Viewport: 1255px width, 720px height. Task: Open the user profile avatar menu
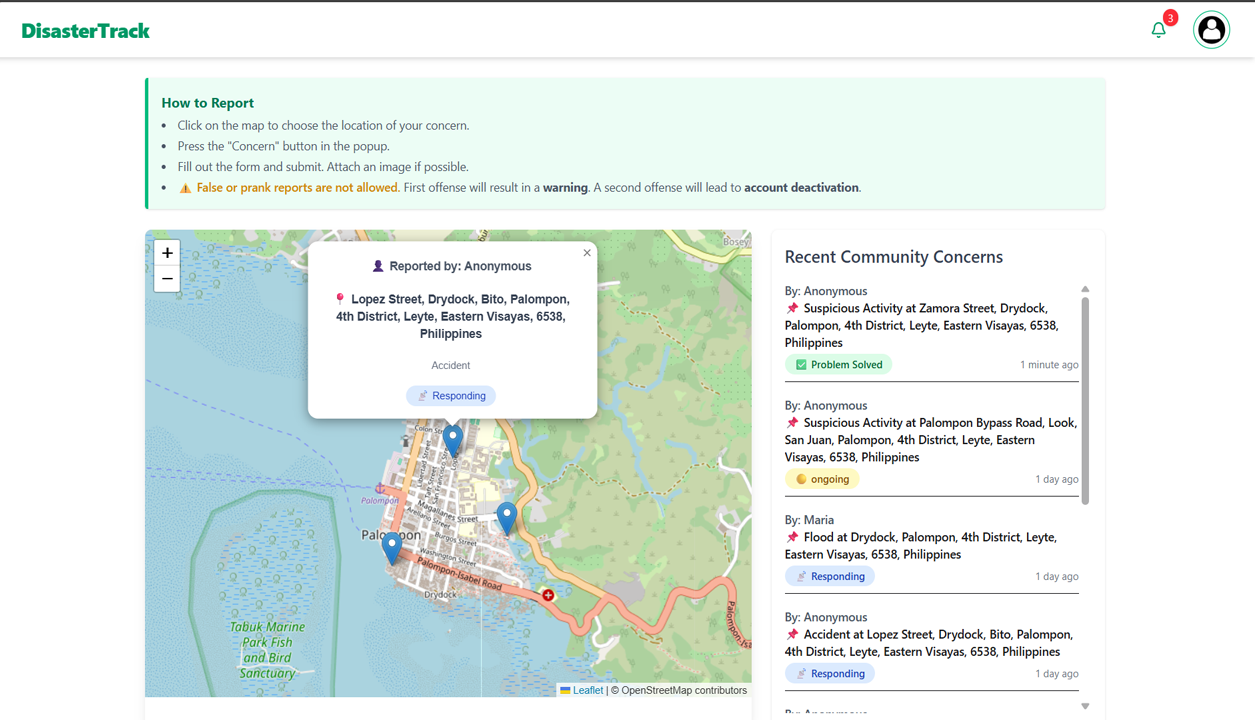tap(1211, 30)
